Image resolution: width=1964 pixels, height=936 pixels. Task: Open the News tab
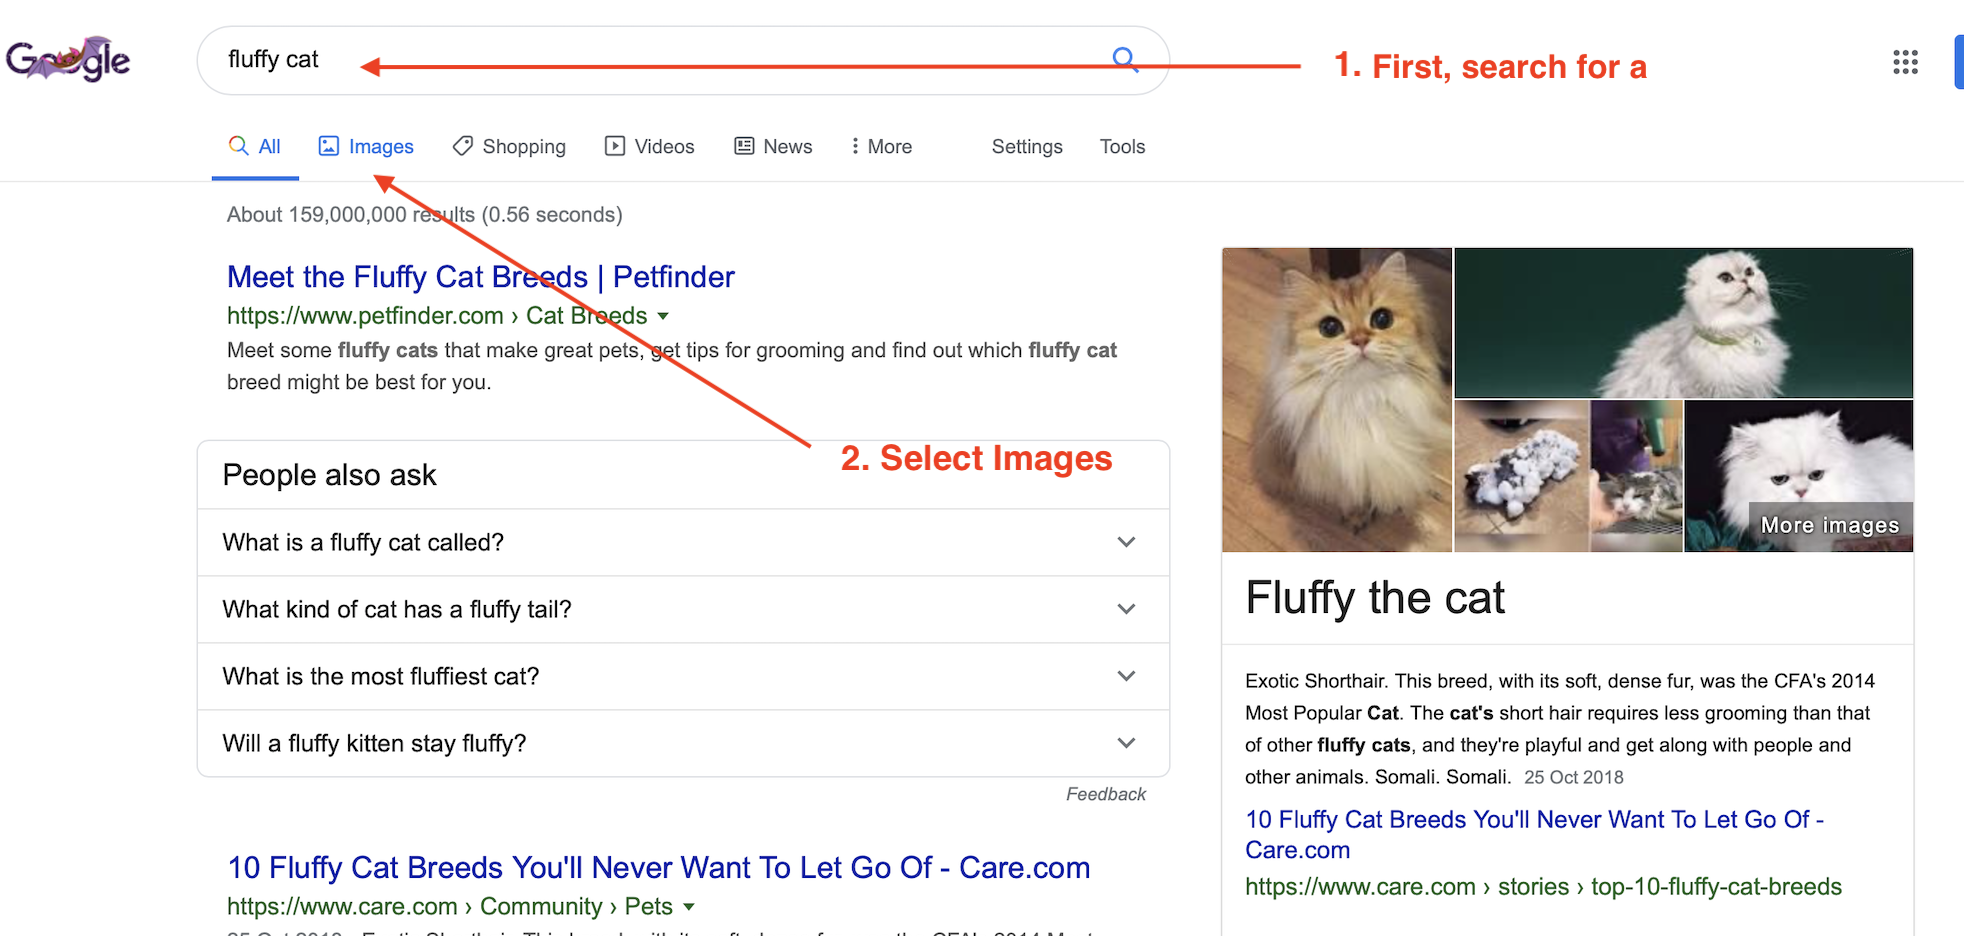tap(773, 147)
